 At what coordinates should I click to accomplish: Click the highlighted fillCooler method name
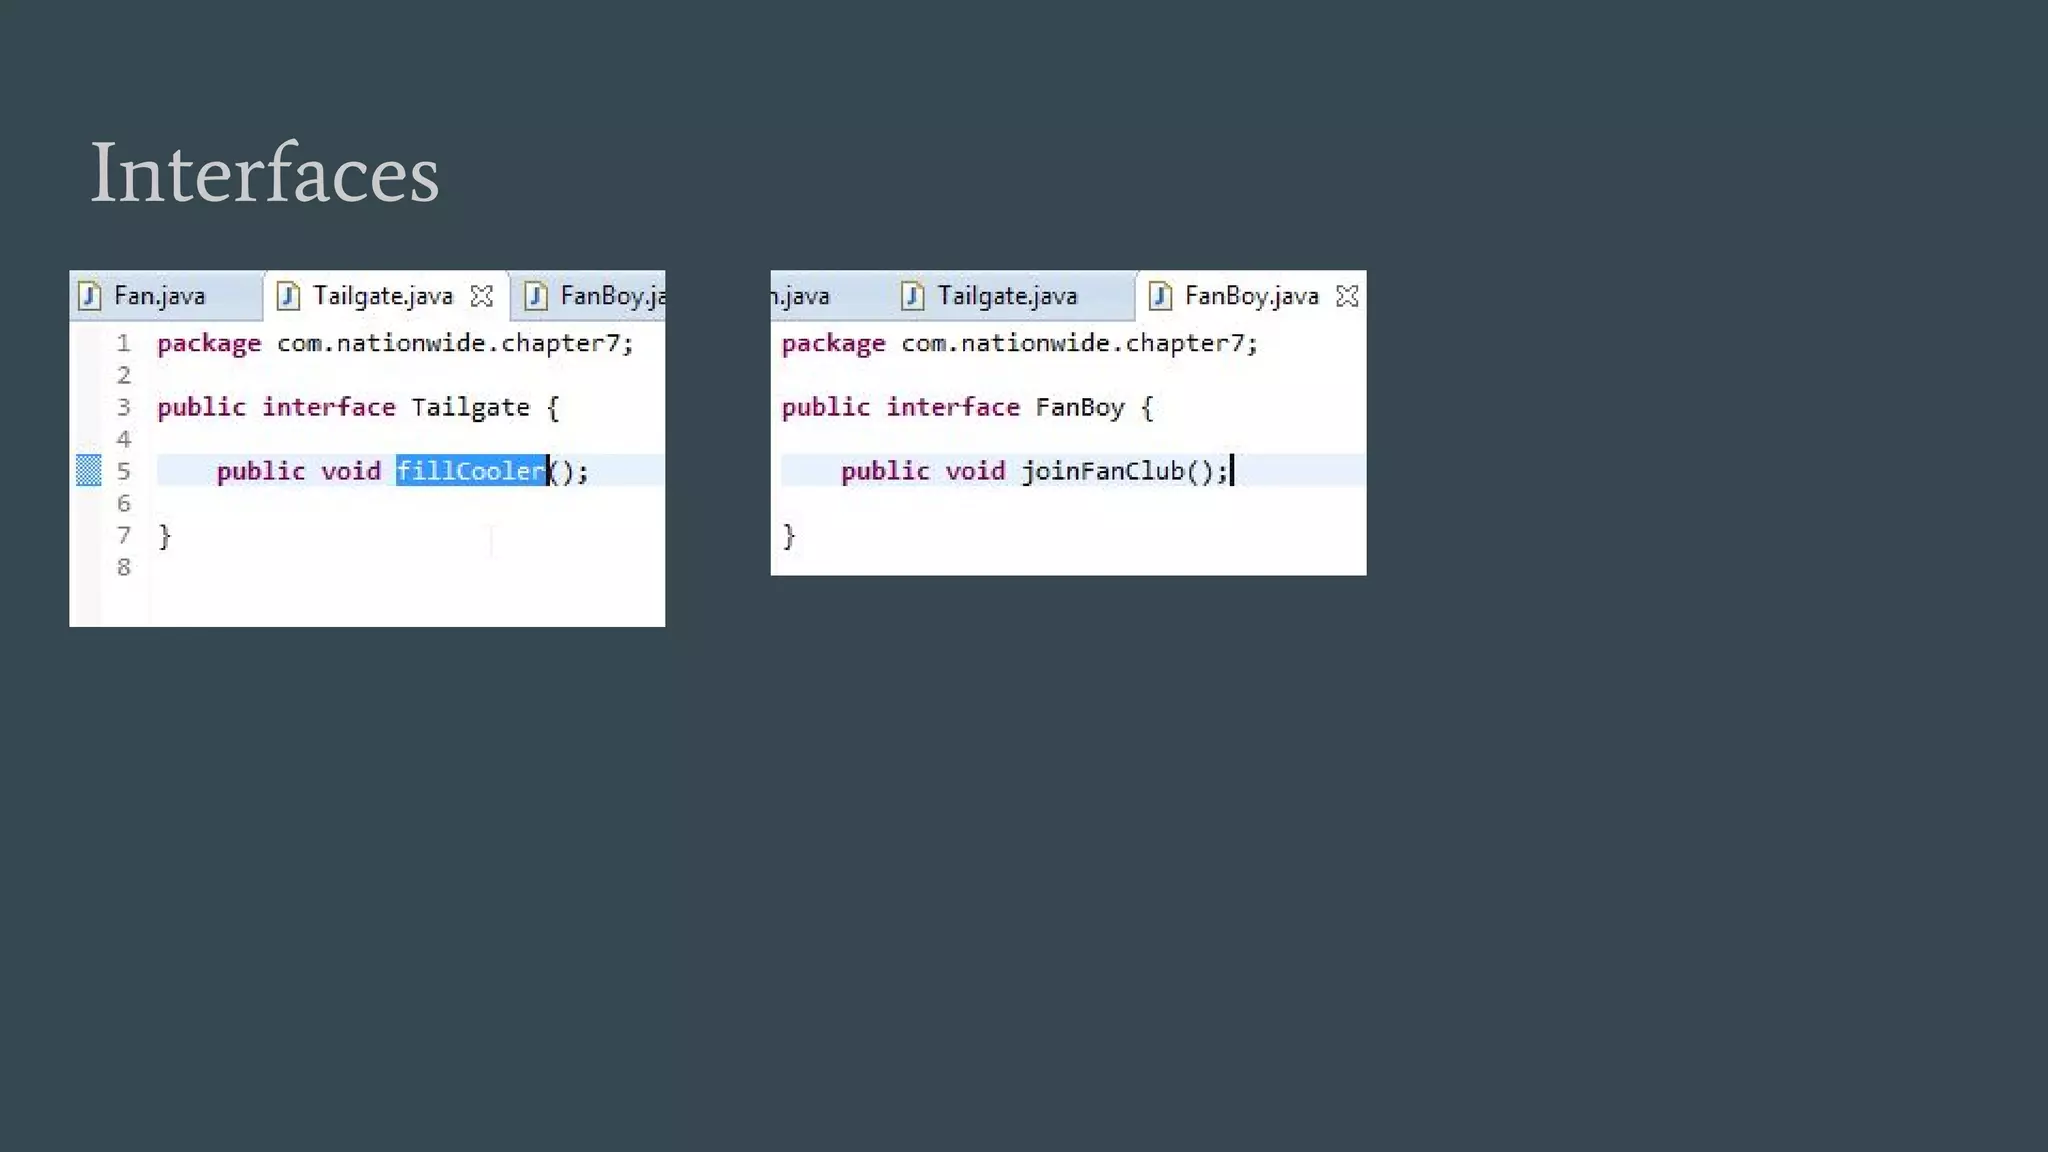(471, 470)
